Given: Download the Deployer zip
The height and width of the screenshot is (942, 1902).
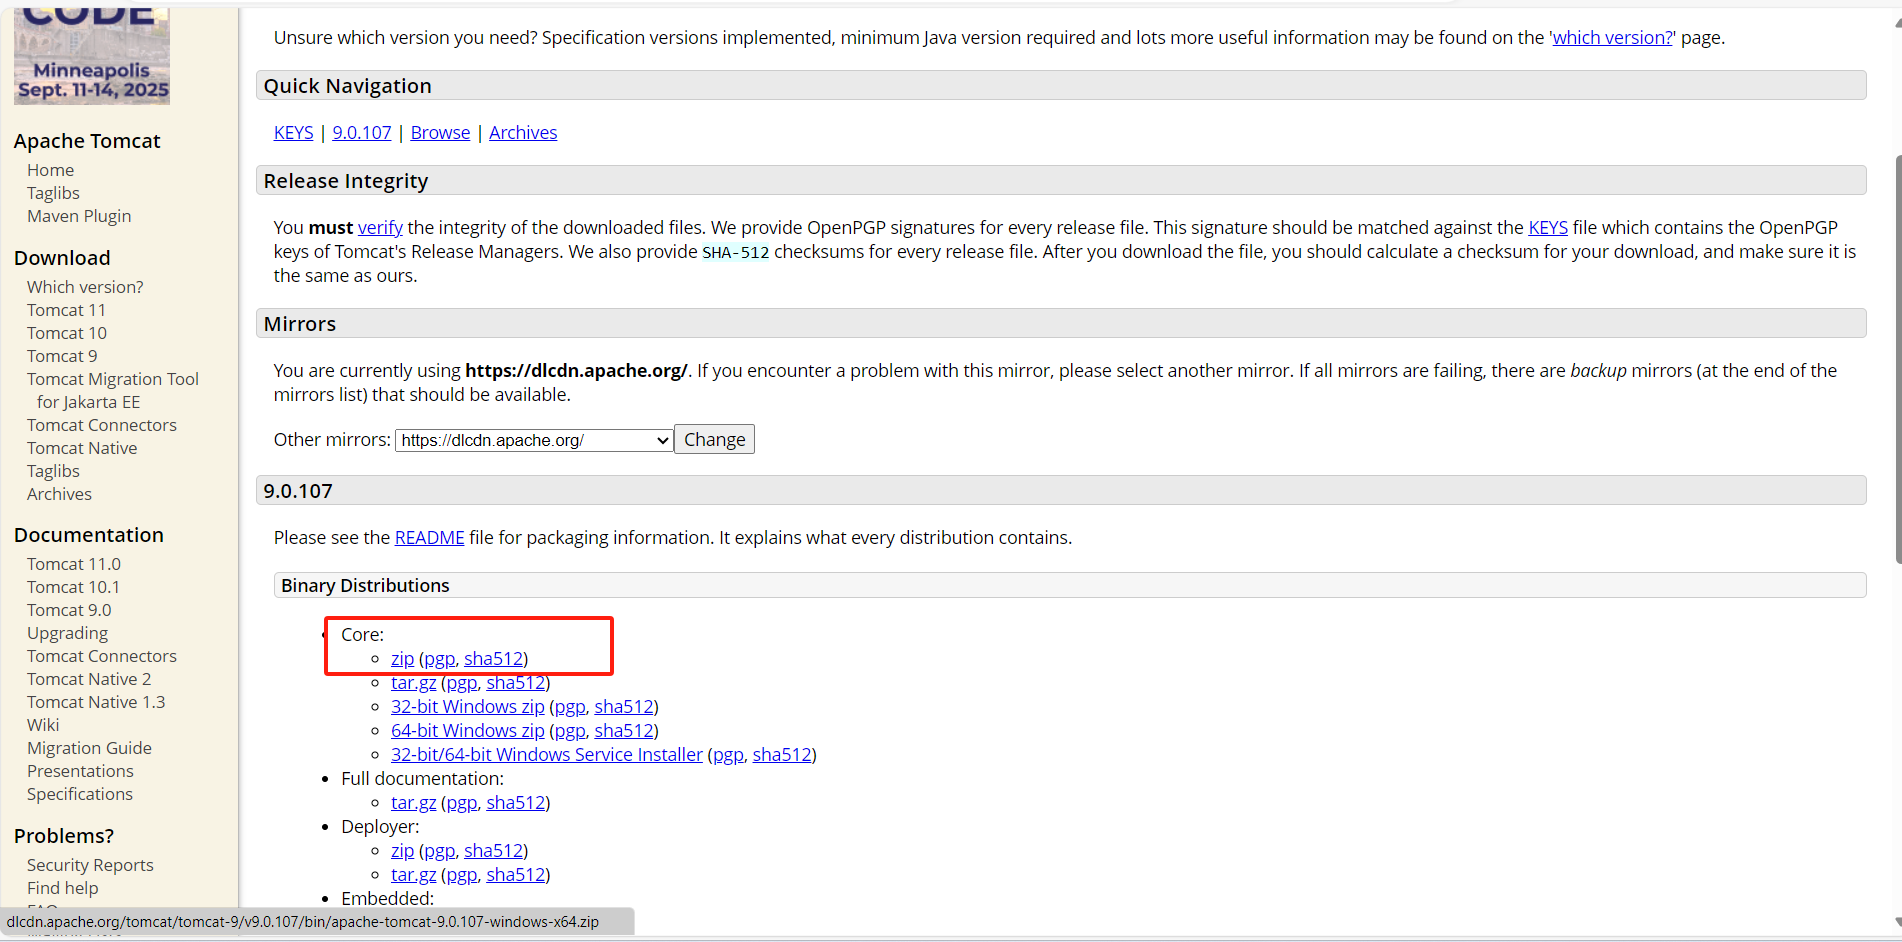Looking at the screenshot, I should pyautogui.click(x=402, y=850).
